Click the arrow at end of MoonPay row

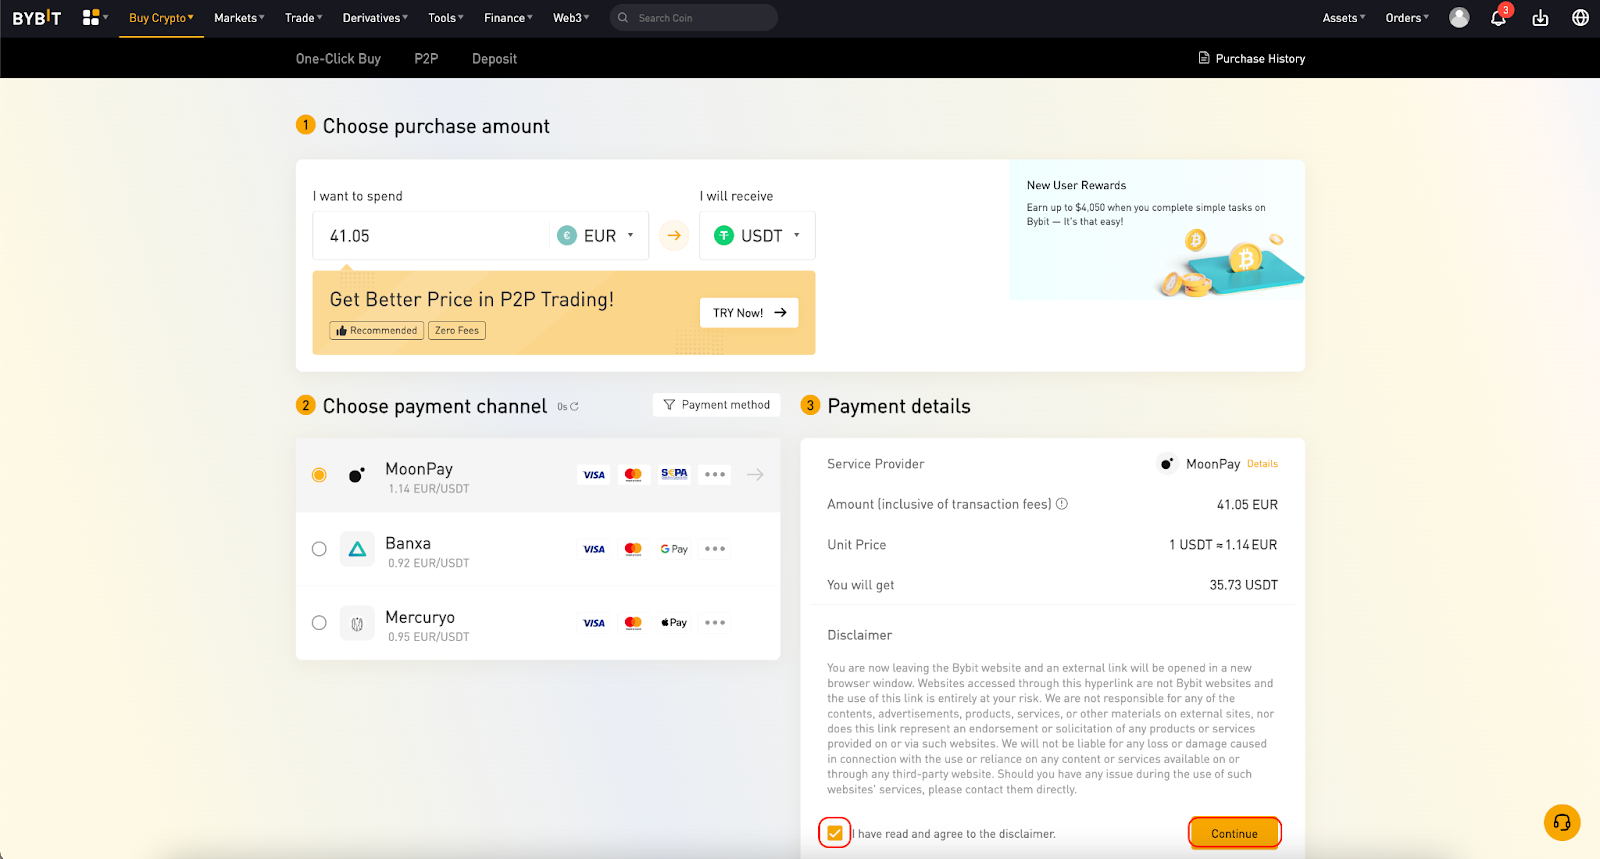[x=755, y=475]
